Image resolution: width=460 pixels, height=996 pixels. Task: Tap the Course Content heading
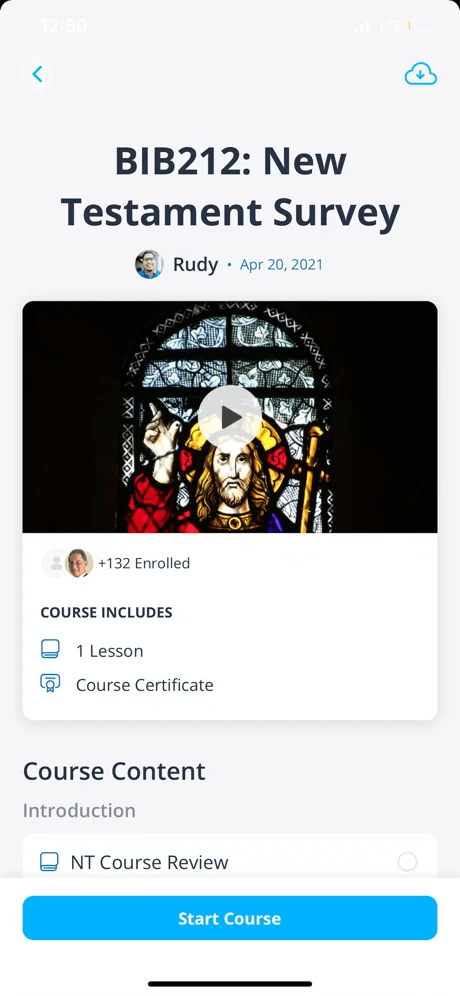[x=114, y=771]
